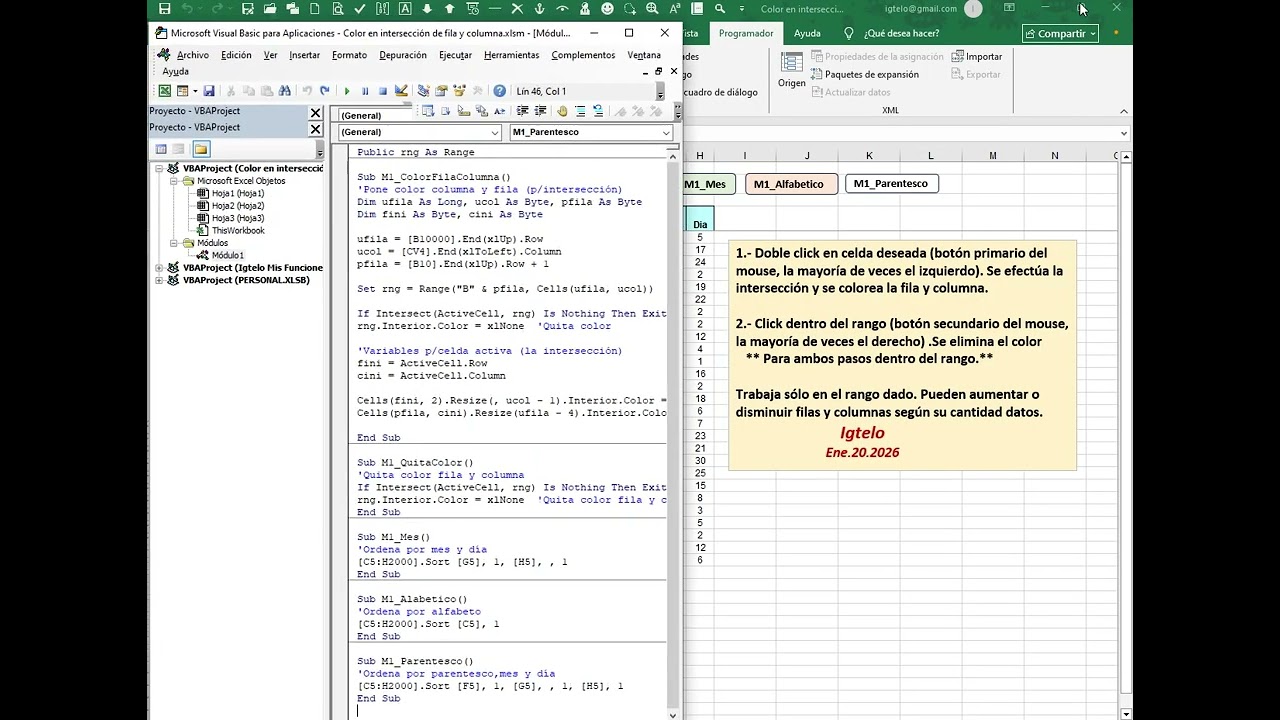The image size is (1280, 720).
Task: Click the smiley face icon in Excel toolbar
Action: (607, 9)
